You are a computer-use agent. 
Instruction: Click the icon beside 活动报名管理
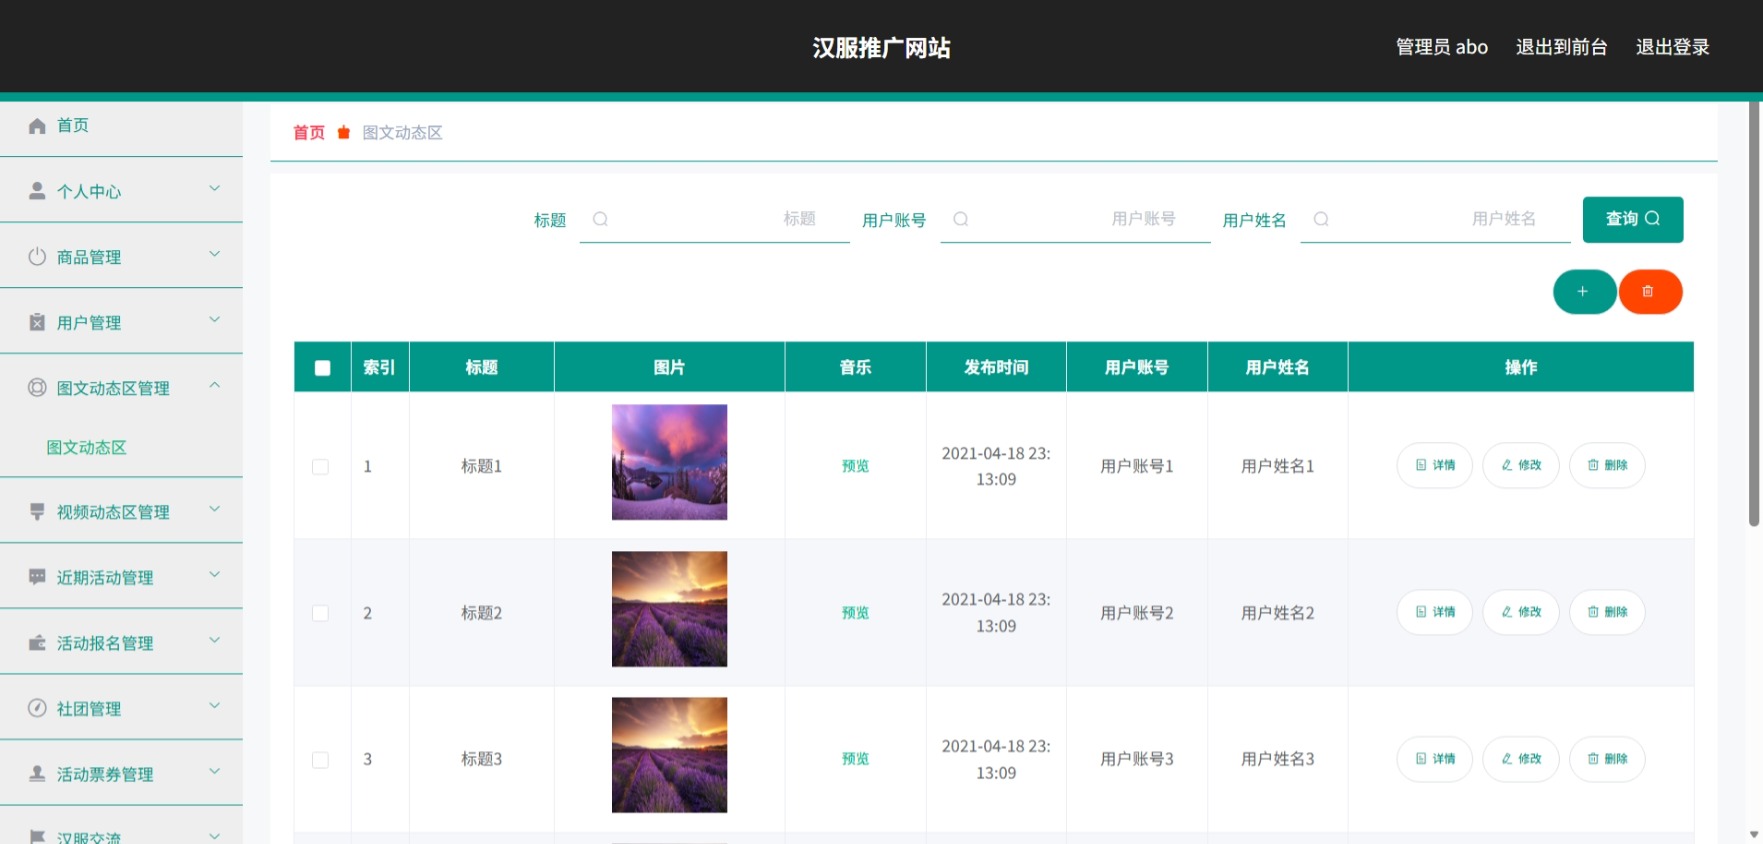[x=37, y=643]
